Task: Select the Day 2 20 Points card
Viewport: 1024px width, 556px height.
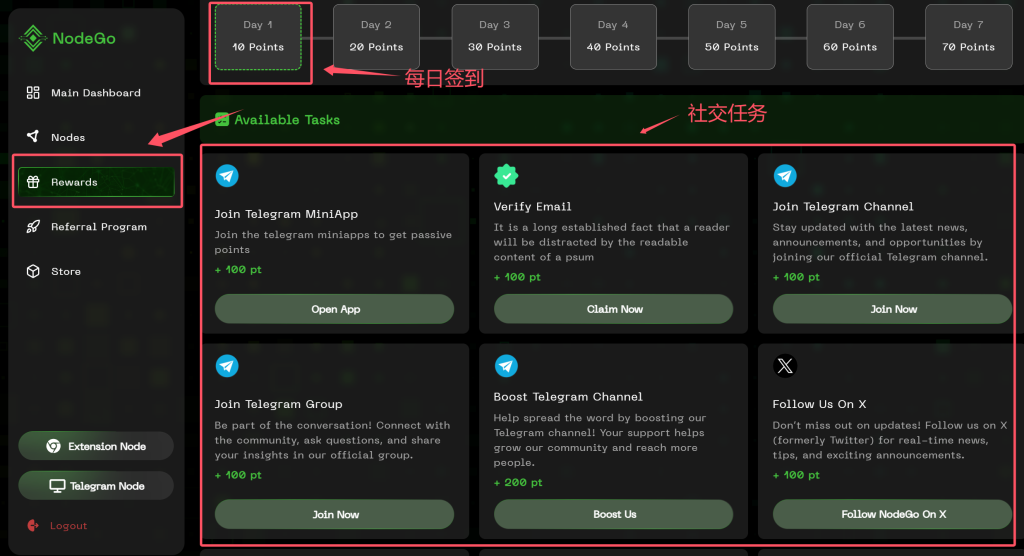Action: [x=376, y=37]
